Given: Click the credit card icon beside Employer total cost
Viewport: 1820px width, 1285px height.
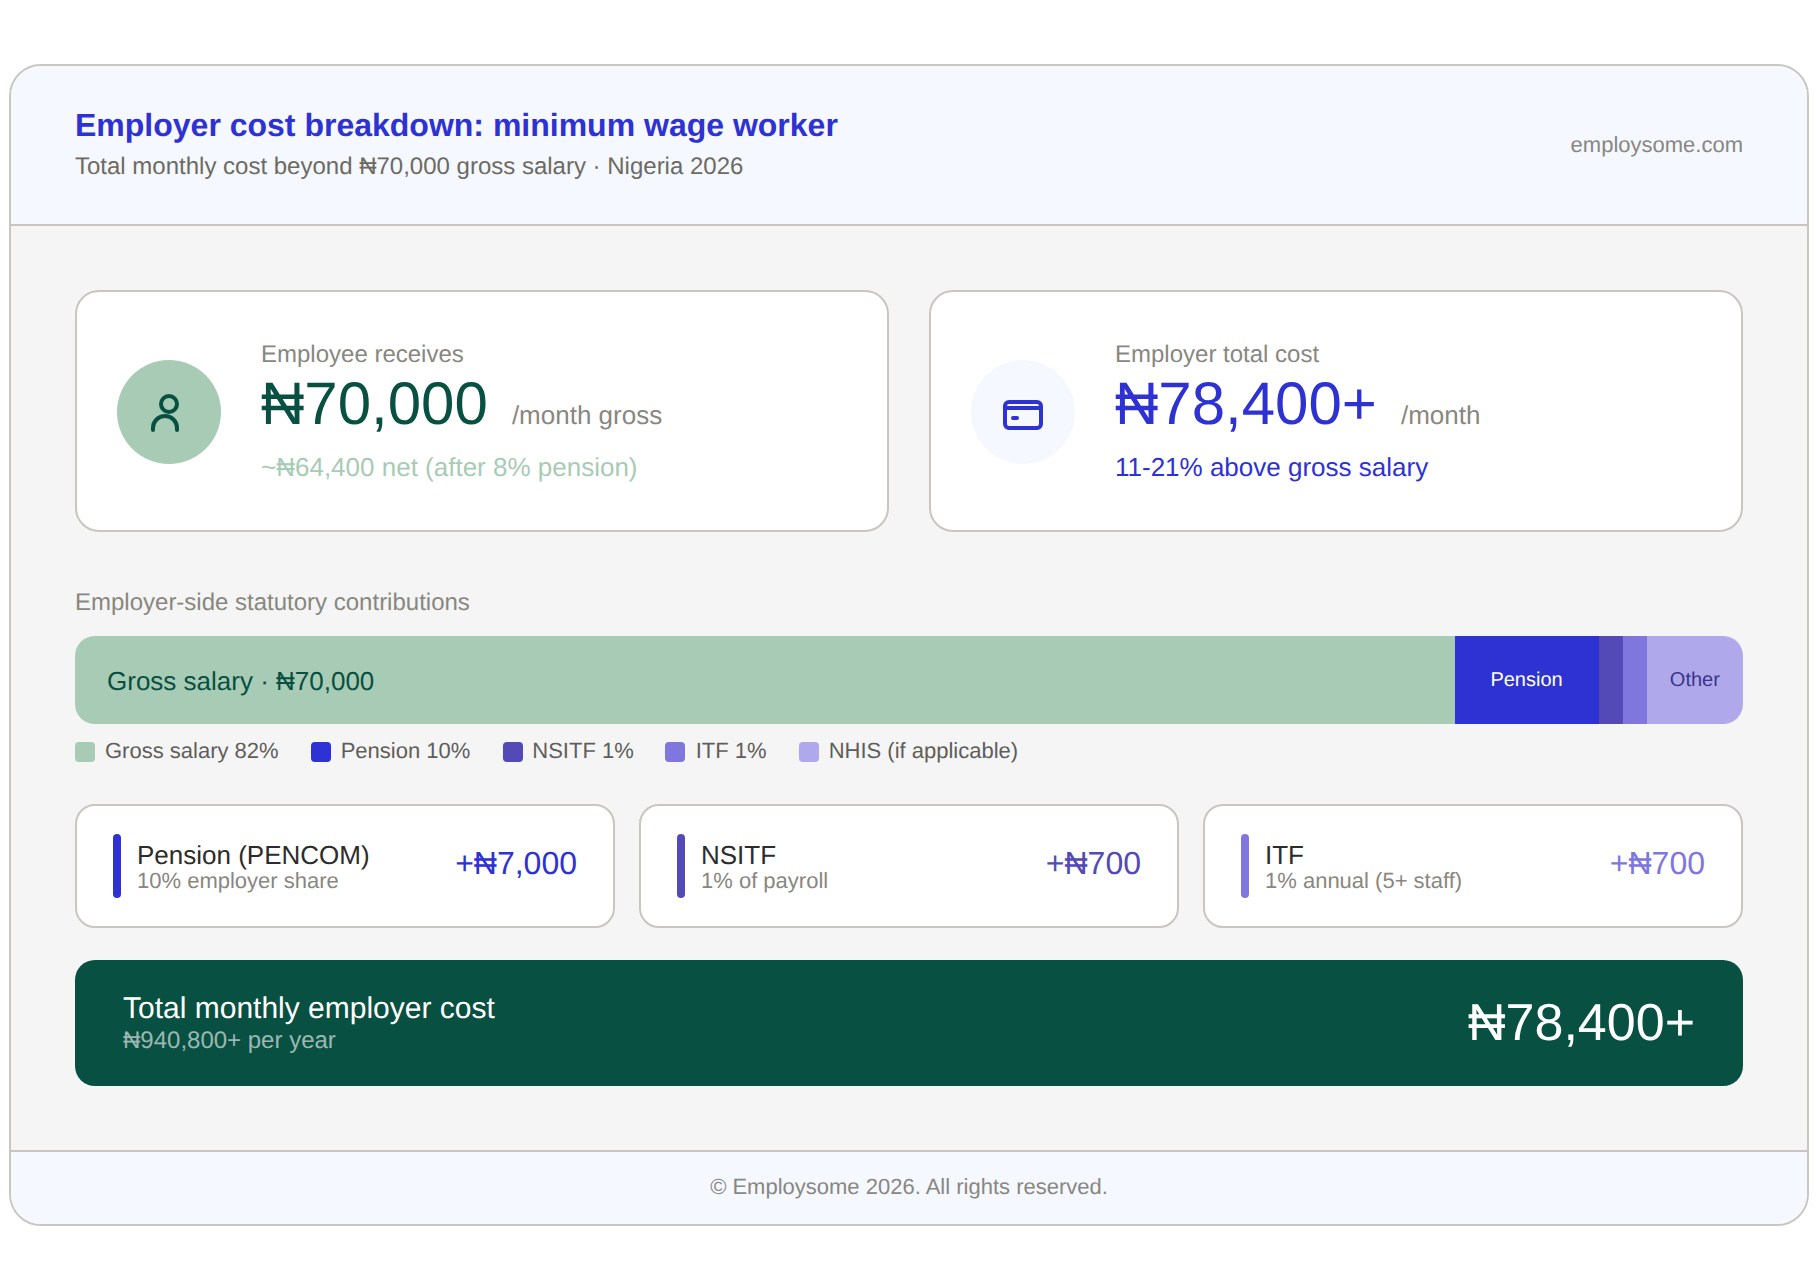Looking at the screenshot, I should click(1022, 411).
